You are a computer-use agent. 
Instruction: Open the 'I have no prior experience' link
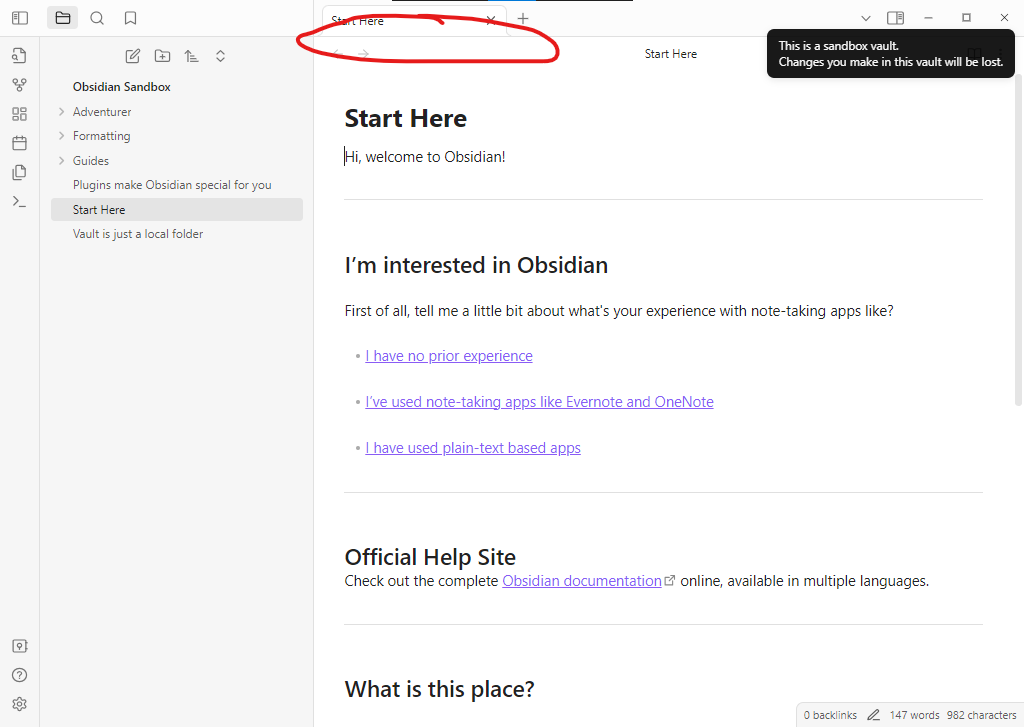[448, 356]
